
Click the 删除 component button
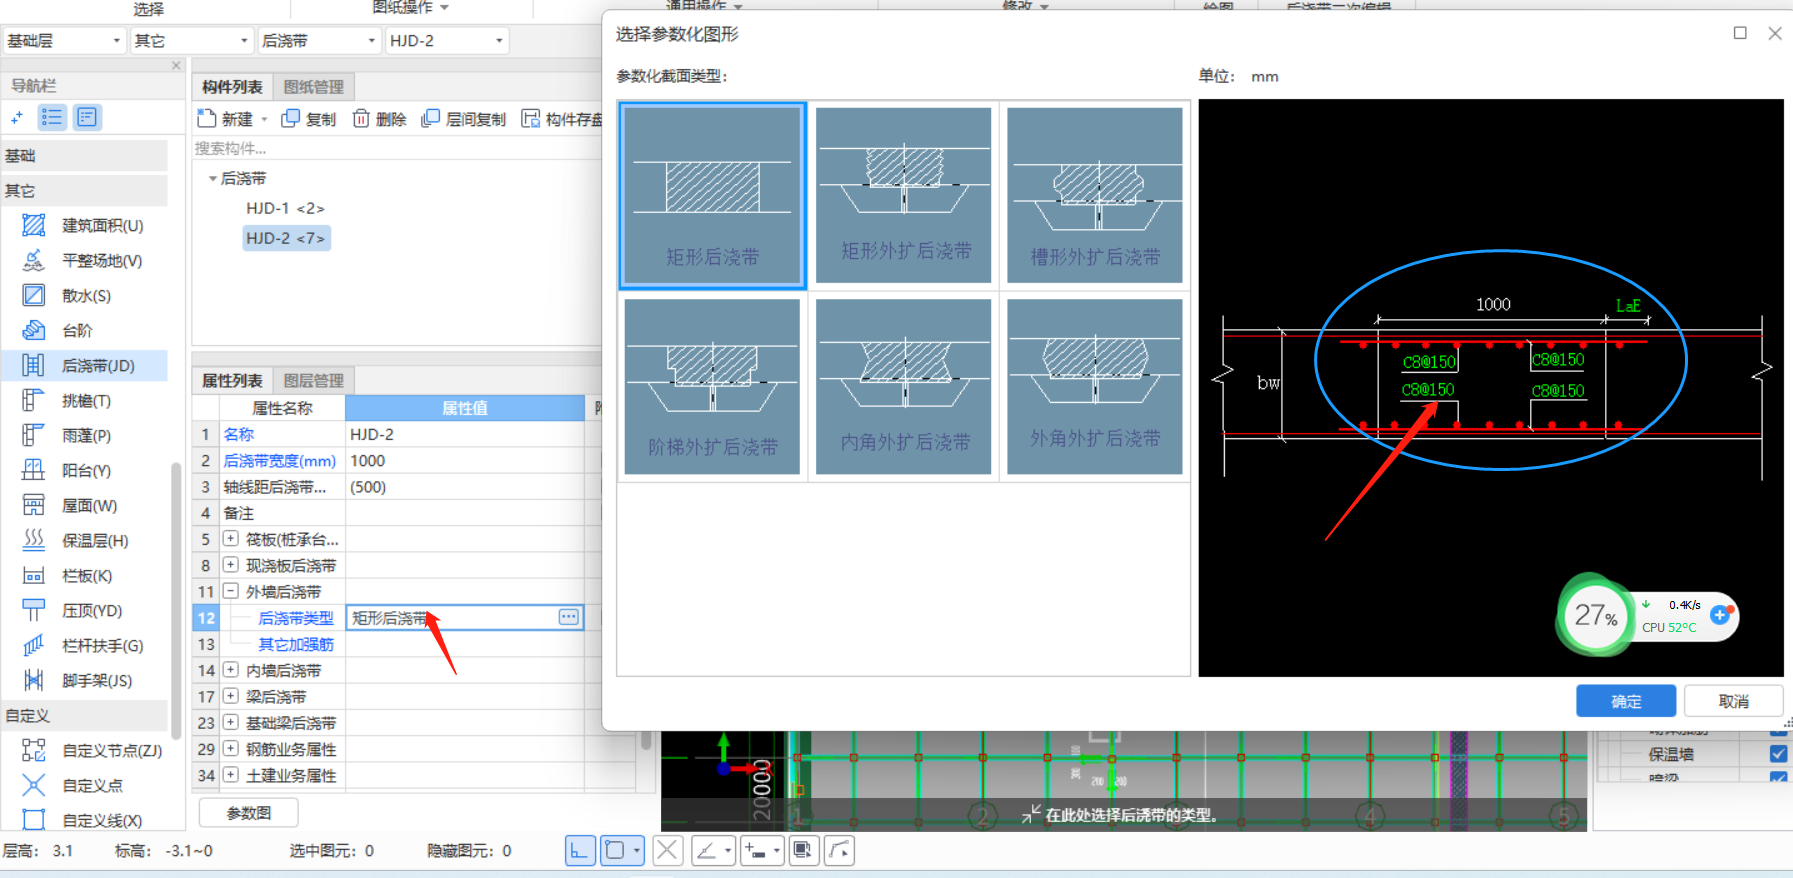click(x=379, y=119)
